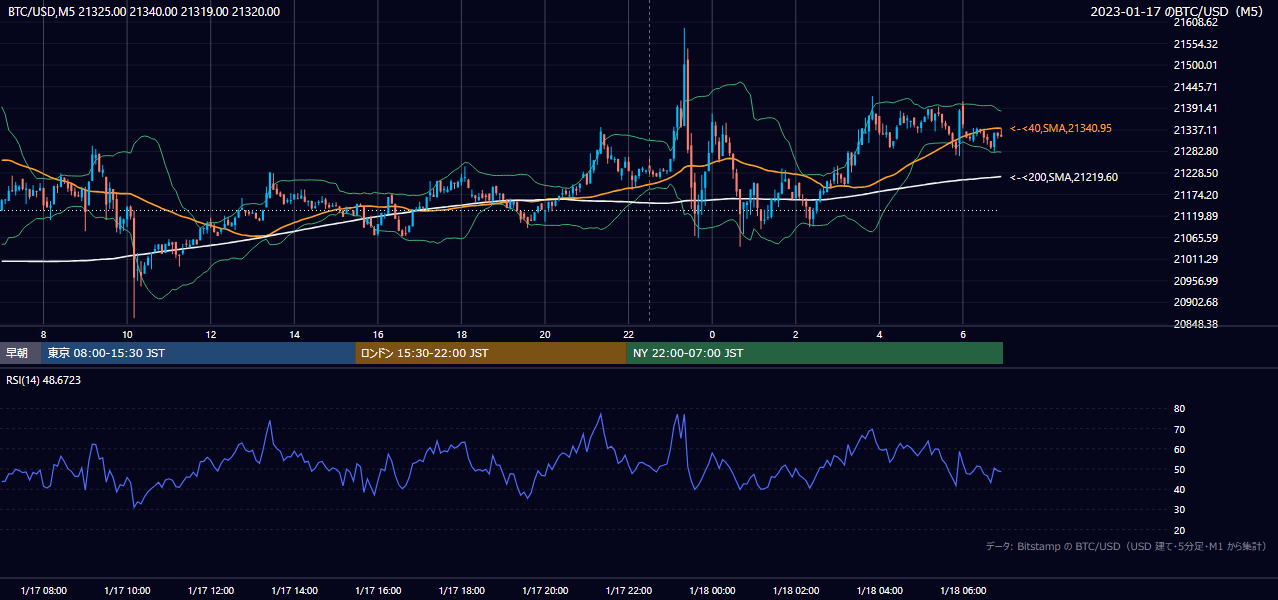Click the RSI(14) 48.6723 indicator label
The height and width of the screenshot is (600, 1278).
44,380
